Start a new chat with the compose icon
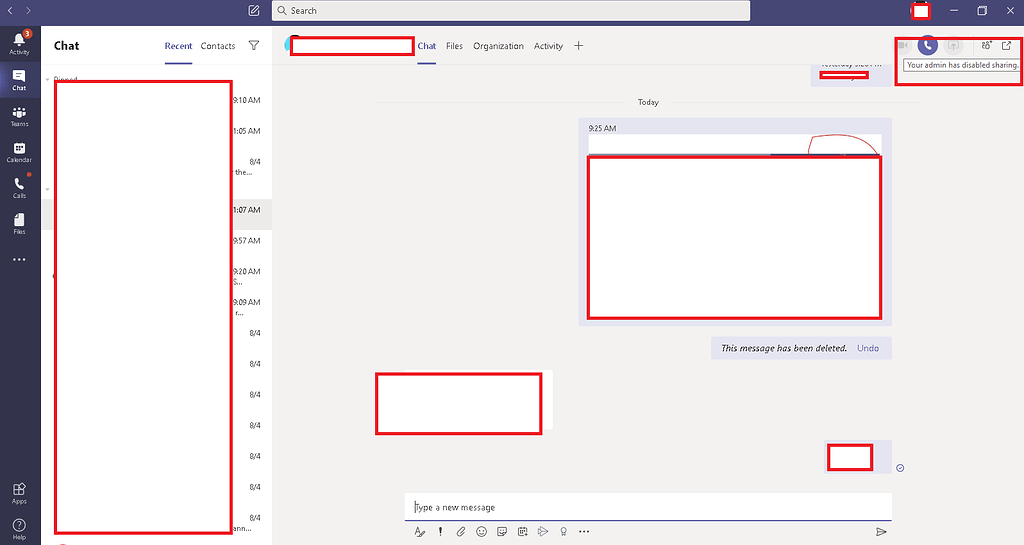 (x=254, y=10)
